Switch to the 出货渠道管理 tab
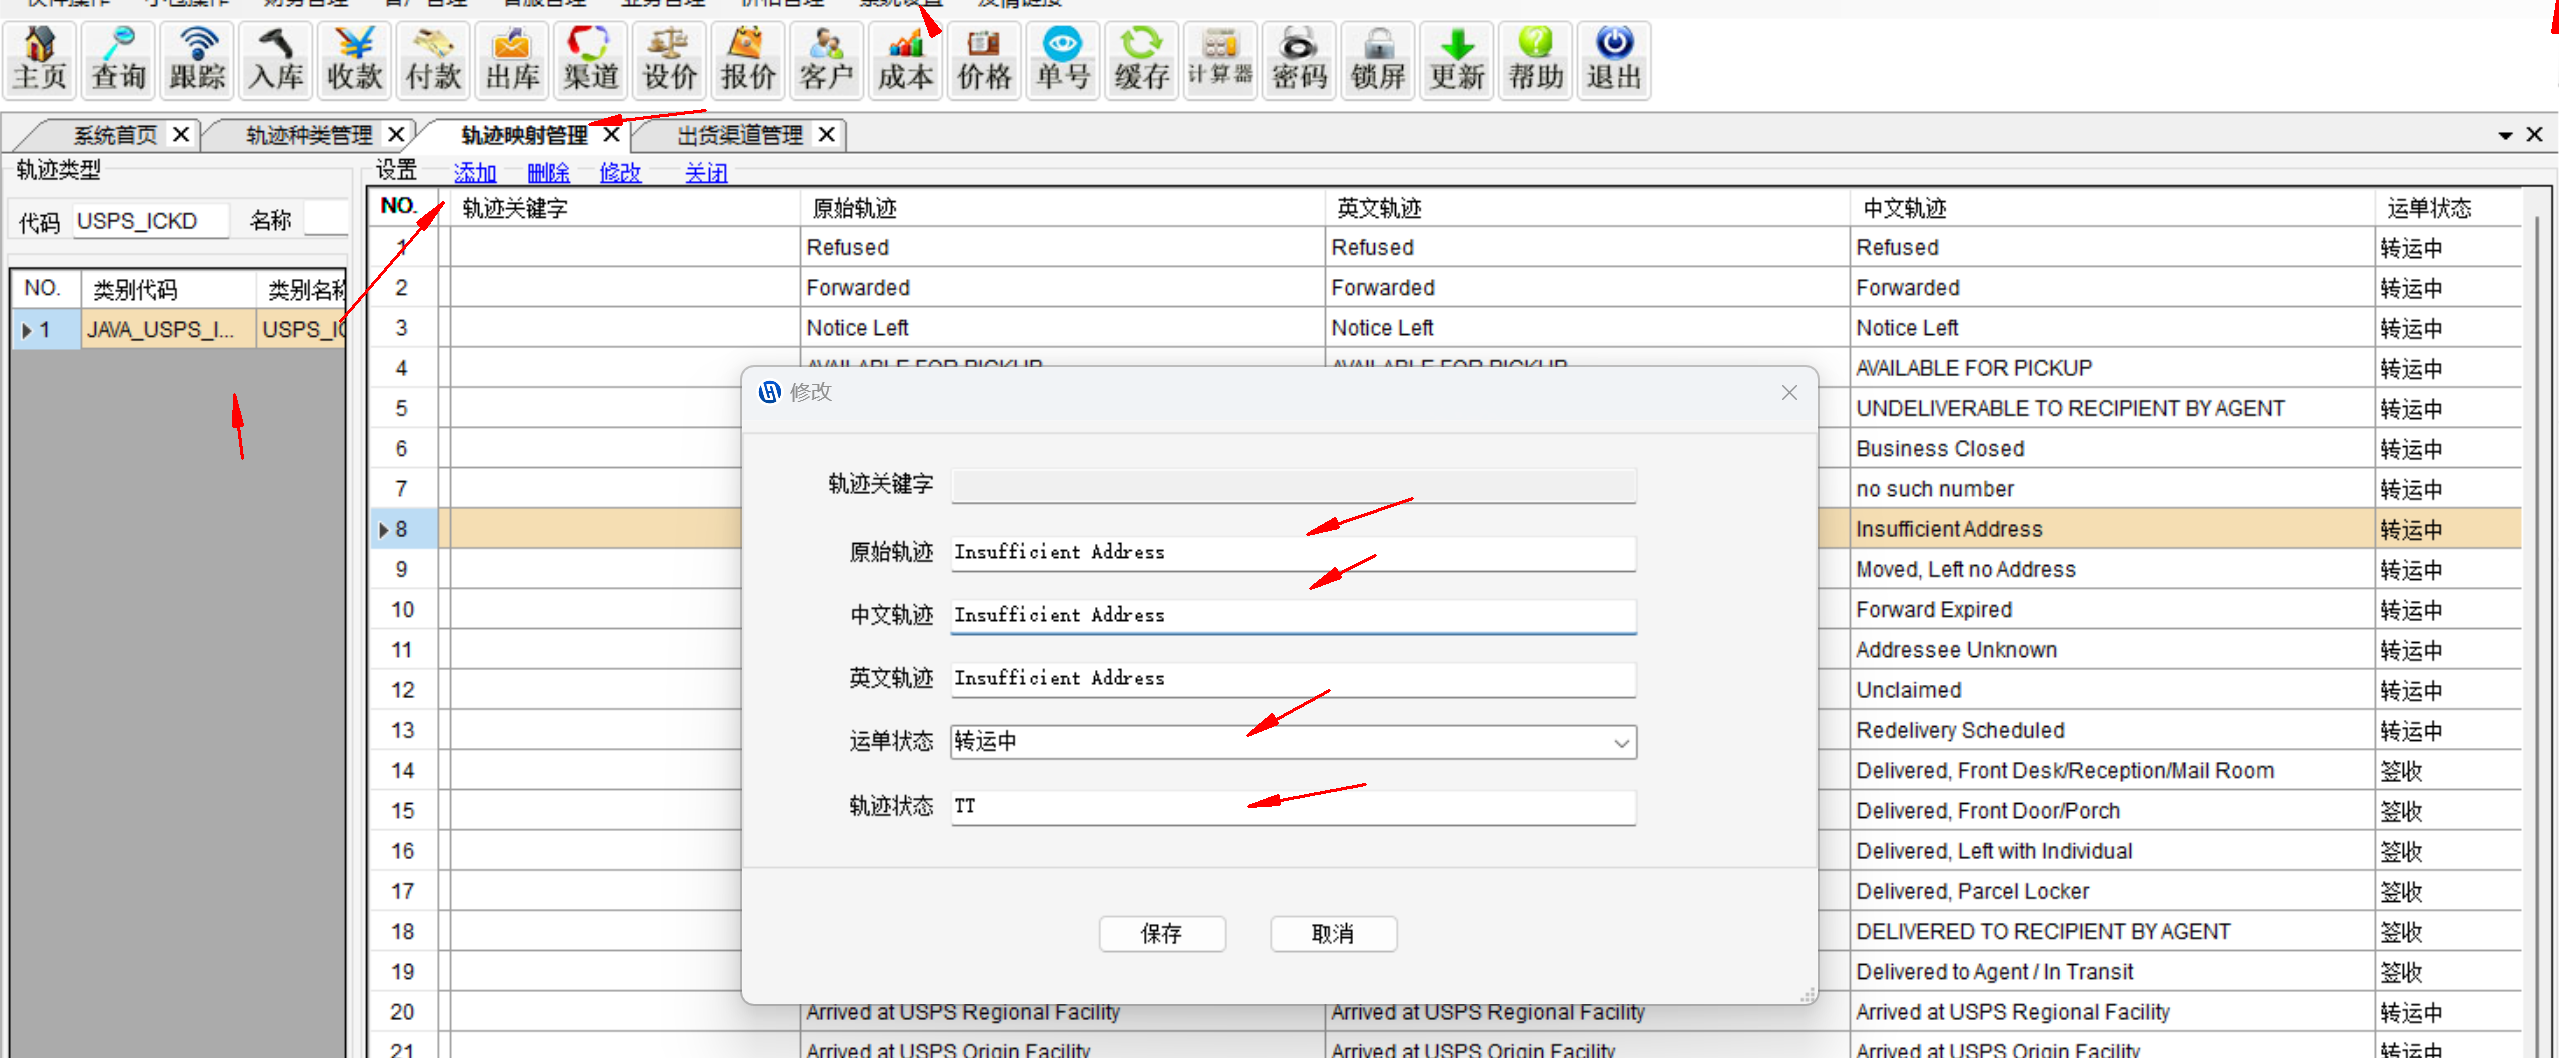This screenshot has height=1058, width=2559. coord(739,135)
